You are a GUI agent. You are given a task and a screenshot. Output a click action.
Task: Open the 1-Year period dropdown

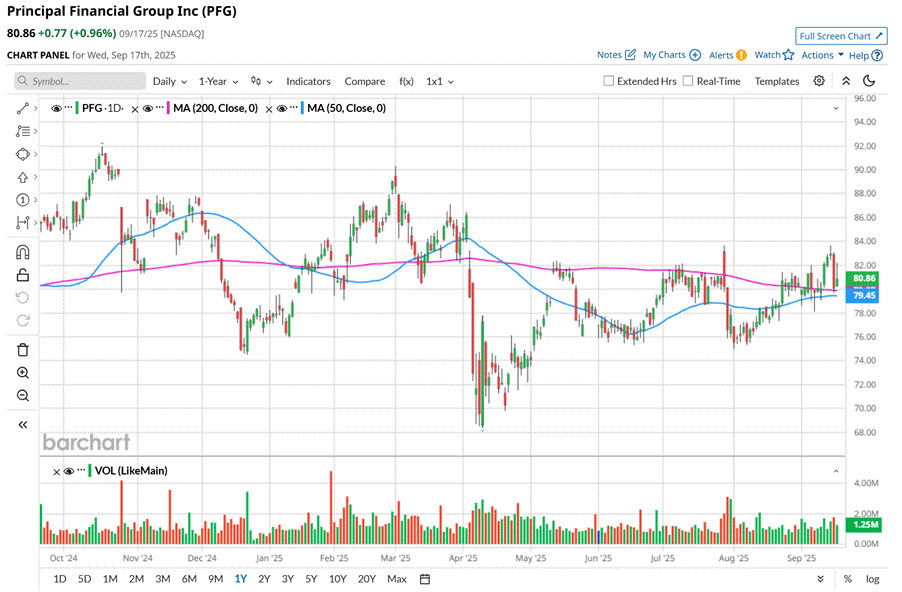tap(219, 82)
